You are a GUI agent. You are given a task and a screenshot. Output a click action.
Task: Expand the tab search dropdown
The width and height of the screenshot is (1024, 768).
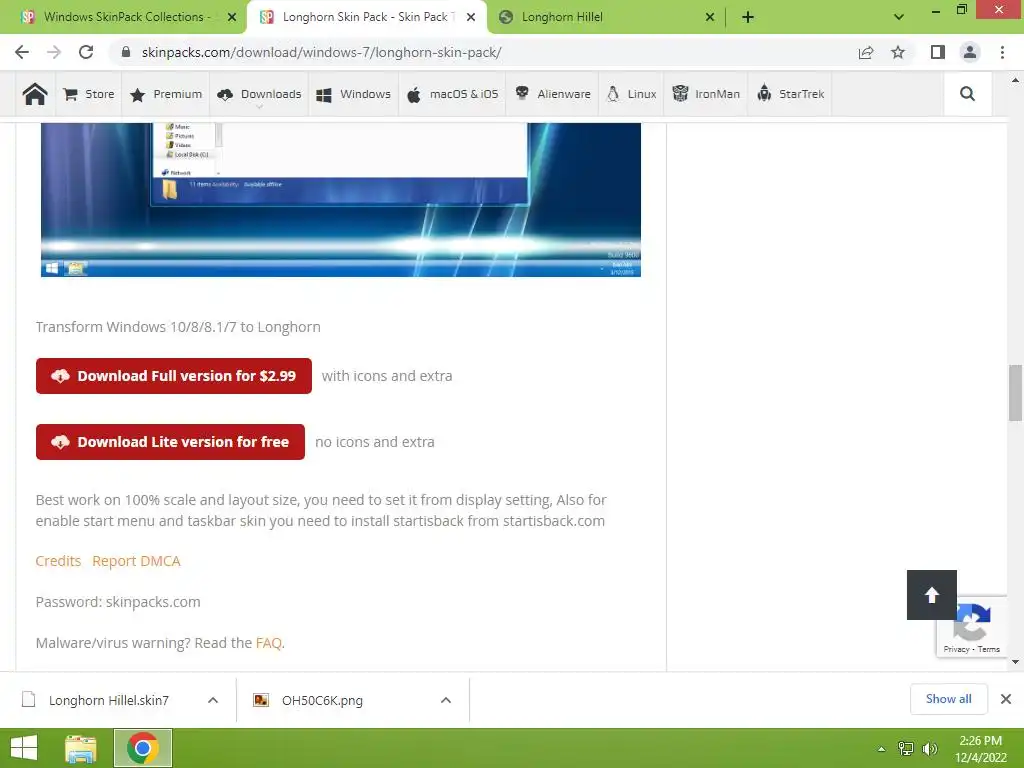tap(899, 17)
